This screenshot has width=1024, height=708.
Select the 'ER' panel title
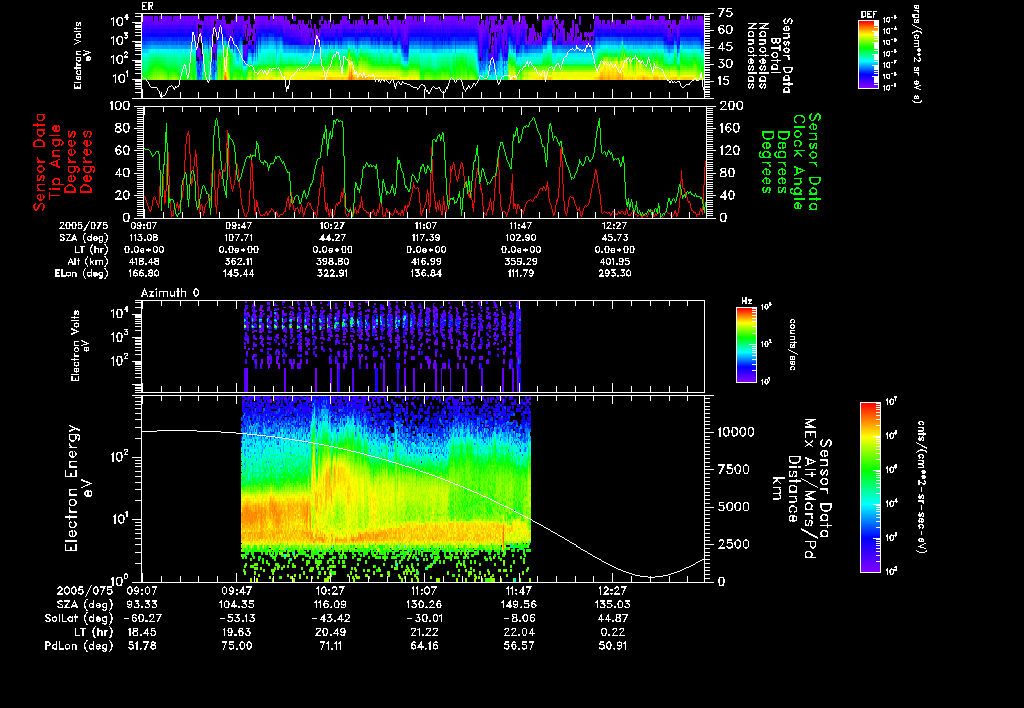tap(147, 6)
